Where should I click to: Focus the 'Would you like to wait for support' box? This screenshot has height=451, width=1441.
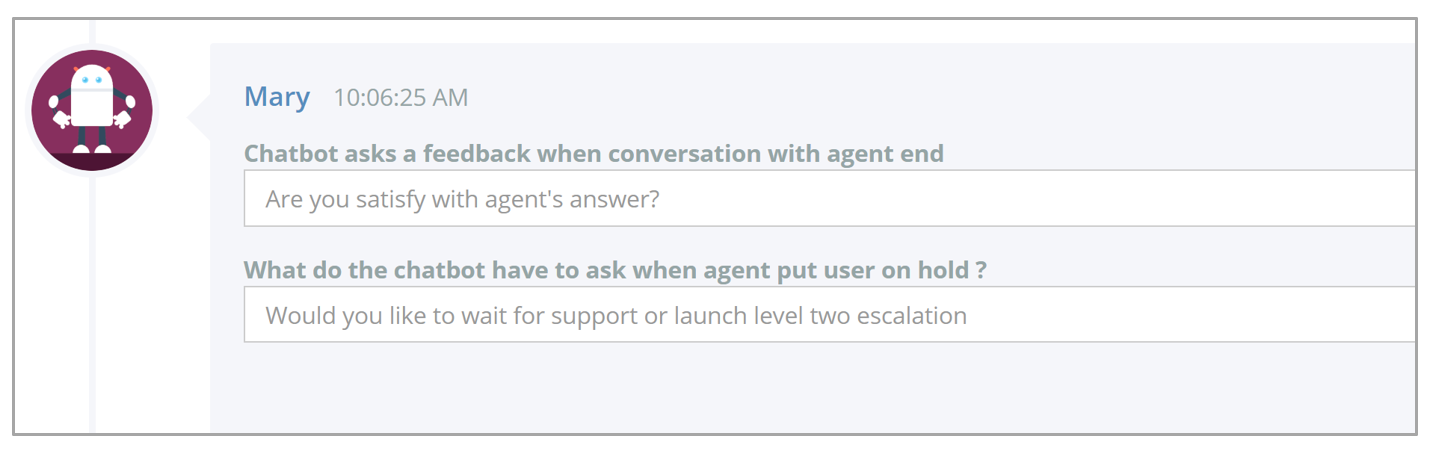point(830,315)
